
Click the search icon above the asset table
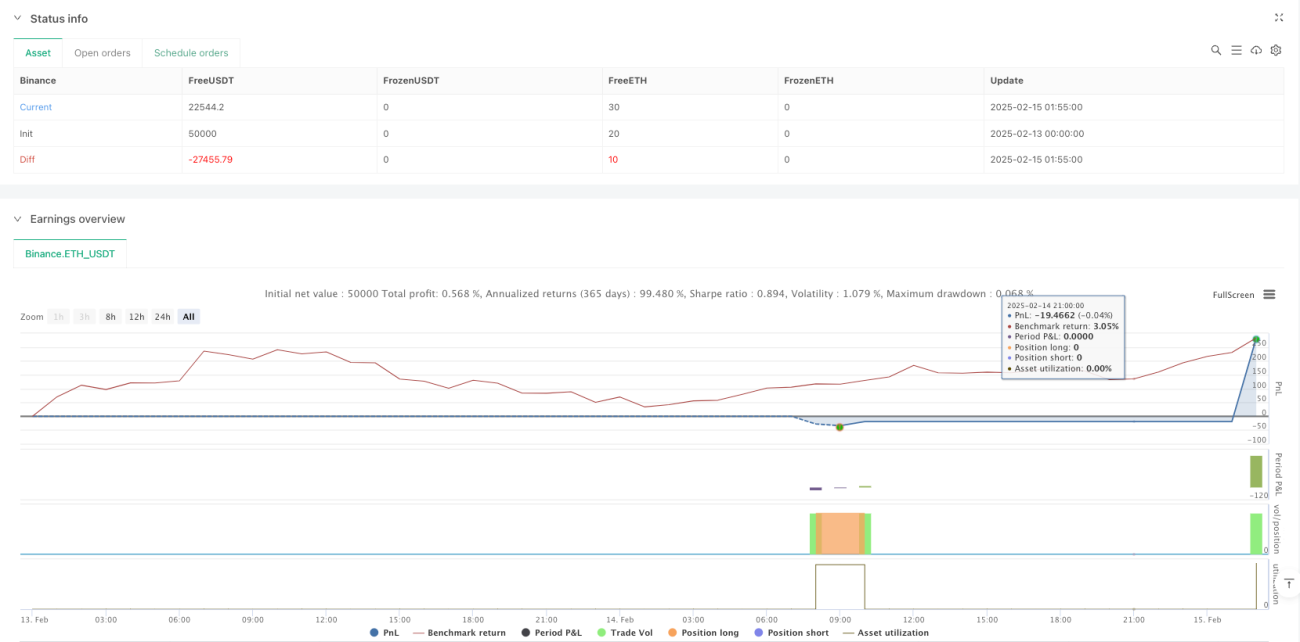1216,50
